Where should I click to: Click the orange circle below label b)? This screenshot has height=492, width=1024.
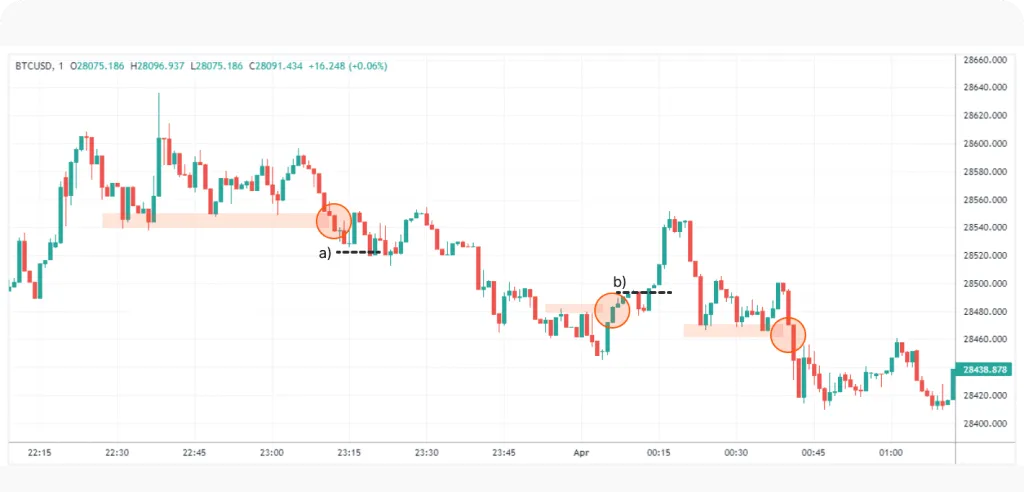pyautogui.click(x=612, y=311)
